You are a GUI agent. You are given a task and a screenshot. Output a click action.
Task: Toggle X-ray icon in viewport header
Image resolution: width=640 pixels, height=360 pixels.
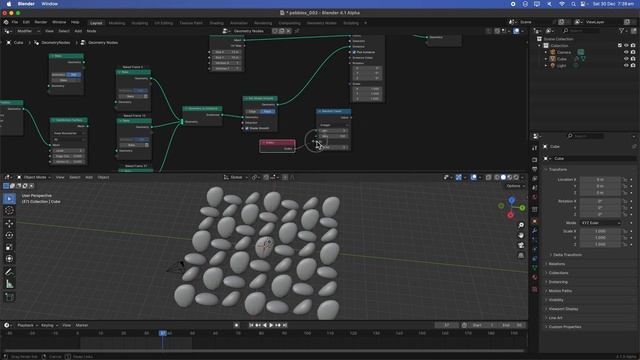pos(488,178)
